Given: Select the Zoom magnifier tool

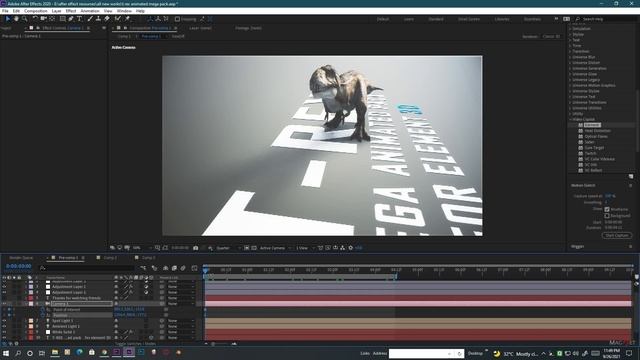Looking at the screenshot, I should point(24,19).
